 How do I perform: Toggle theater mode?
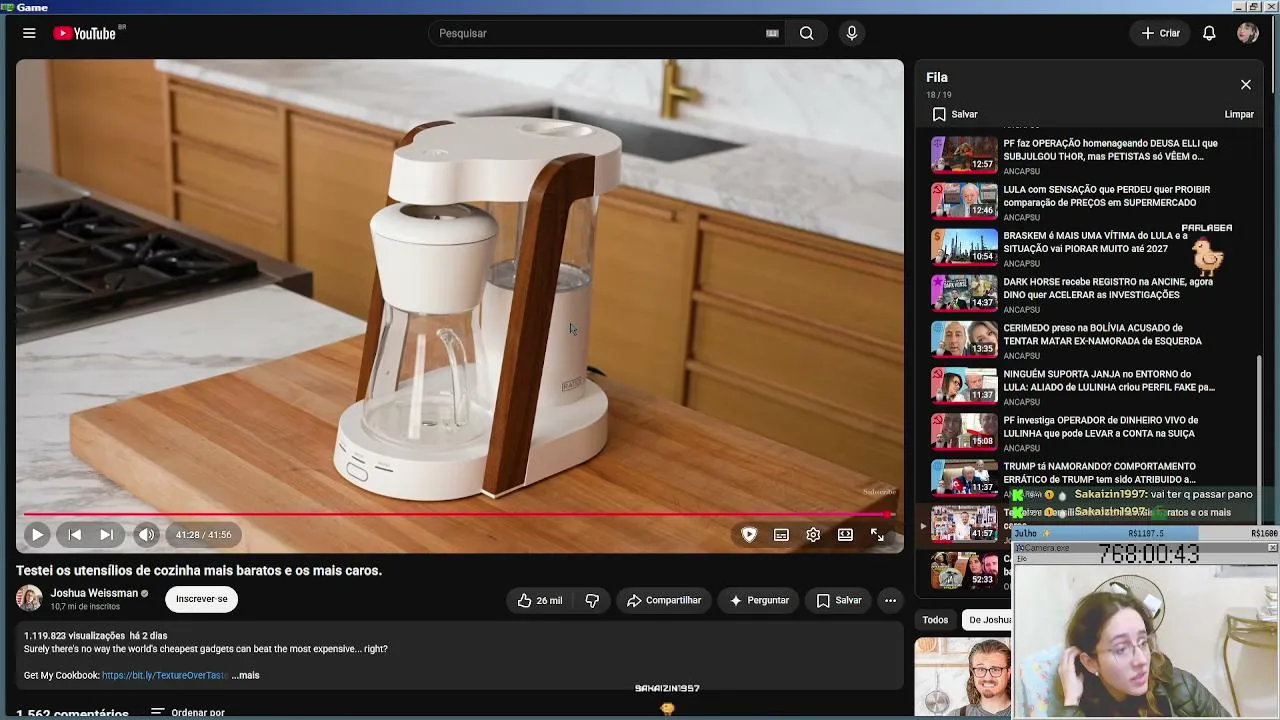pos(845,535)
